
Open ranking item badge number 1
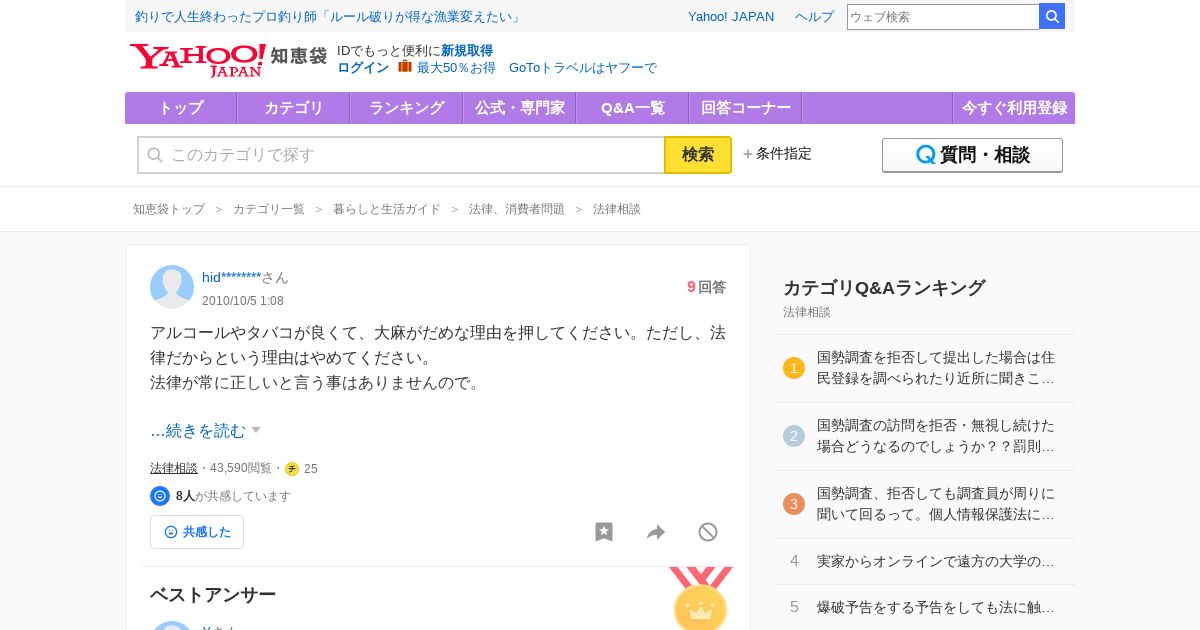pos(794,368)
